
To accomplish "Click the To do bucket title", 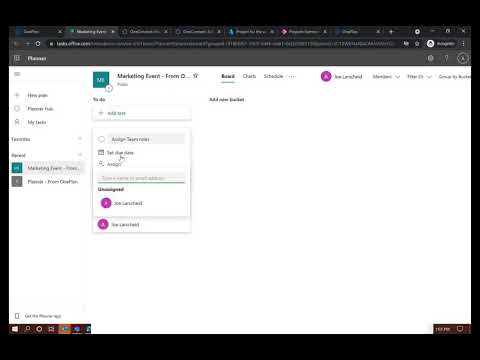I will coord(99,99).
